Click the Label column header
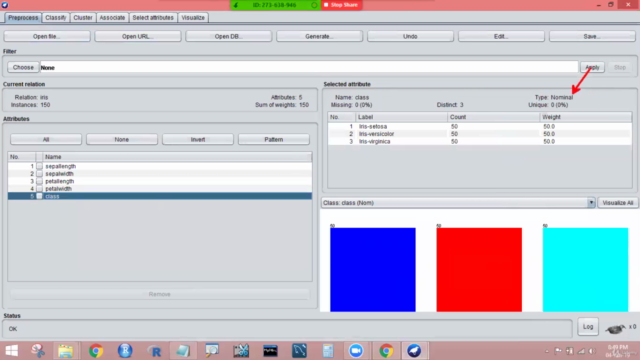 pos(401,117)
